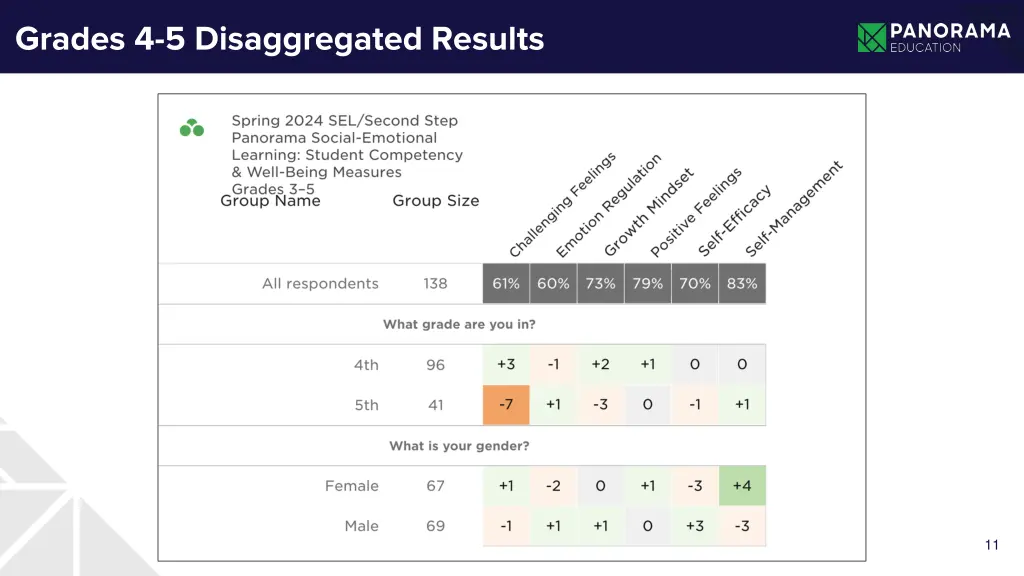Viewport: 1024px width, 576px height.
Task: Click the slide page number 11
Action: (991, 545)
